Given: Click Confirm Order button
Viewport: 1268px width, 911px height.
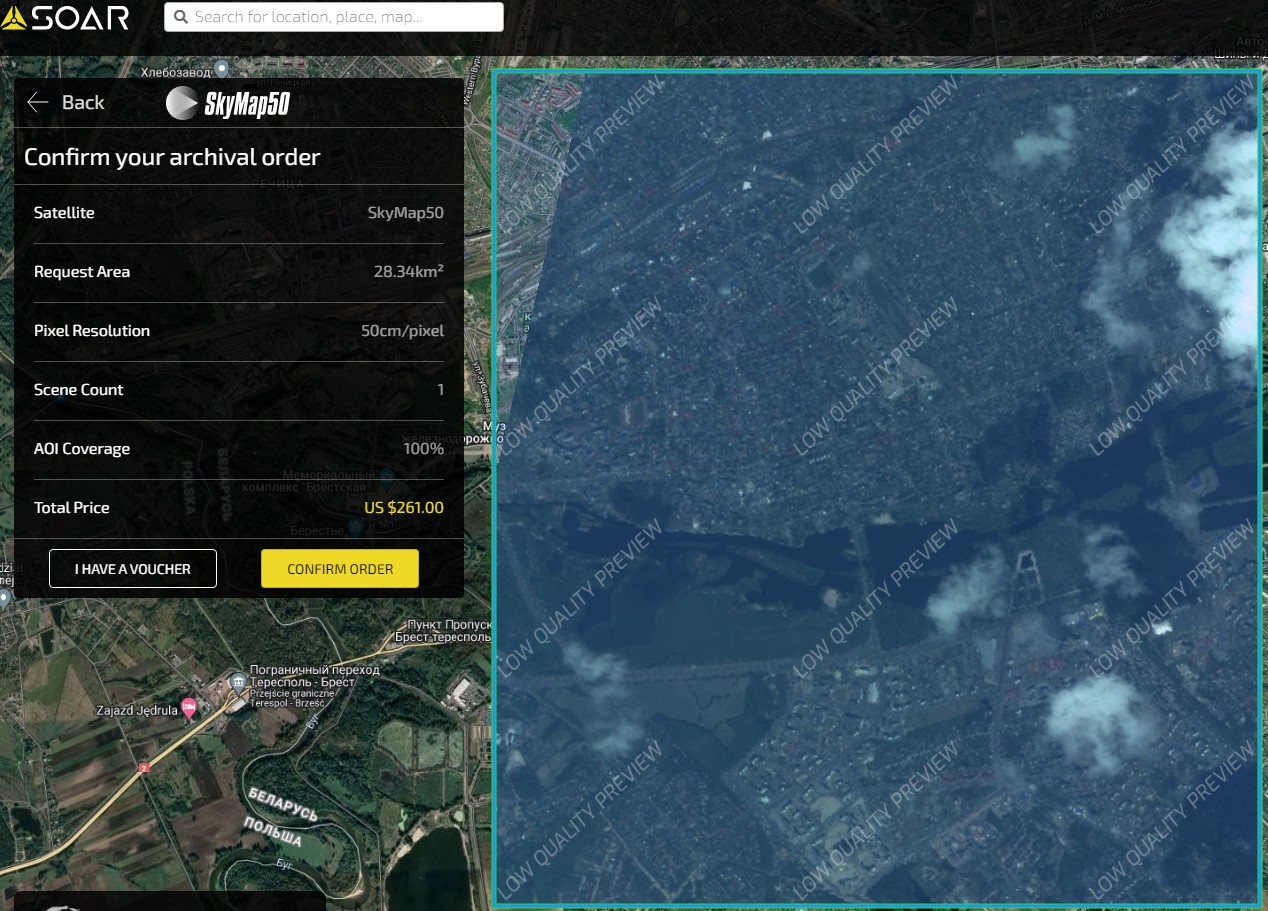Looking at the screenshot, I should [x=340, y=569].
